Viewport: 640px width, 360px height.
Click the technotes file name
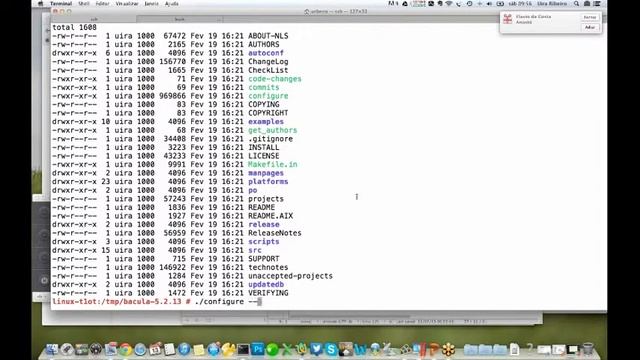click(x=268, y=267)
